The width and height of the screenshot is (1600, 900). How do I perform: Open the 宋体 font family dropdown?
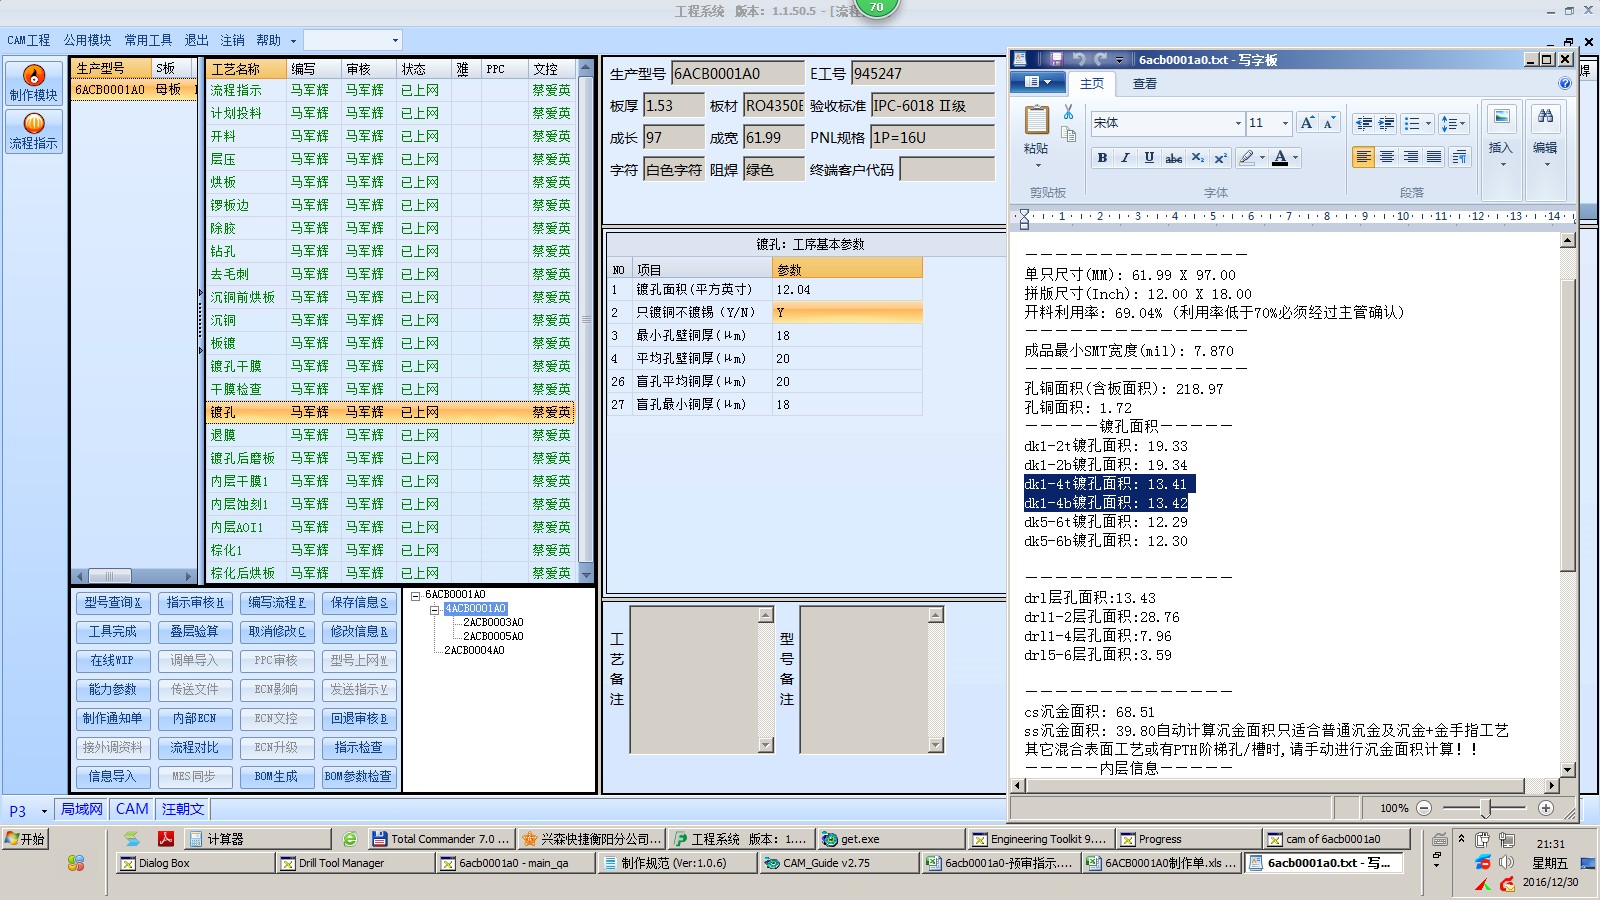point(1238,123)
